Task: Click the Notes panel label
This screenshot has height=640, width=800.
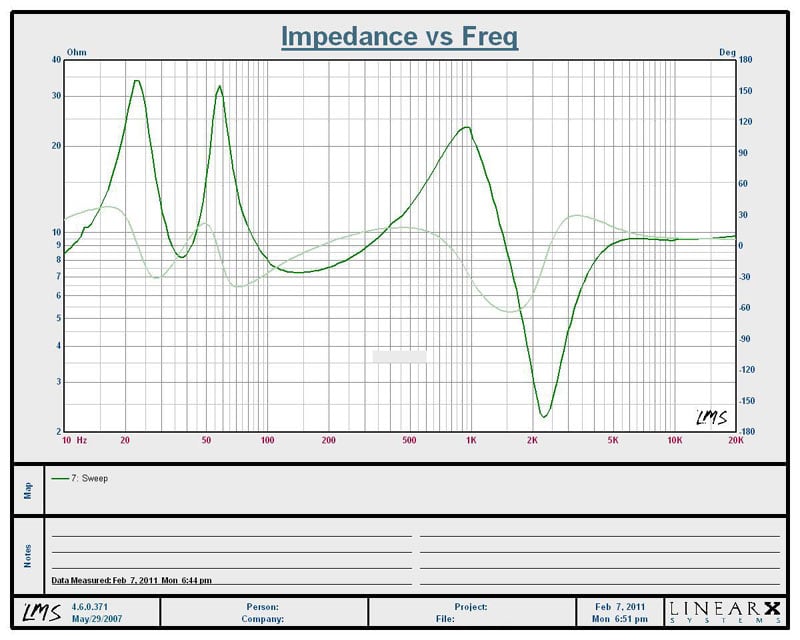Action: click(x=28, y=556)
